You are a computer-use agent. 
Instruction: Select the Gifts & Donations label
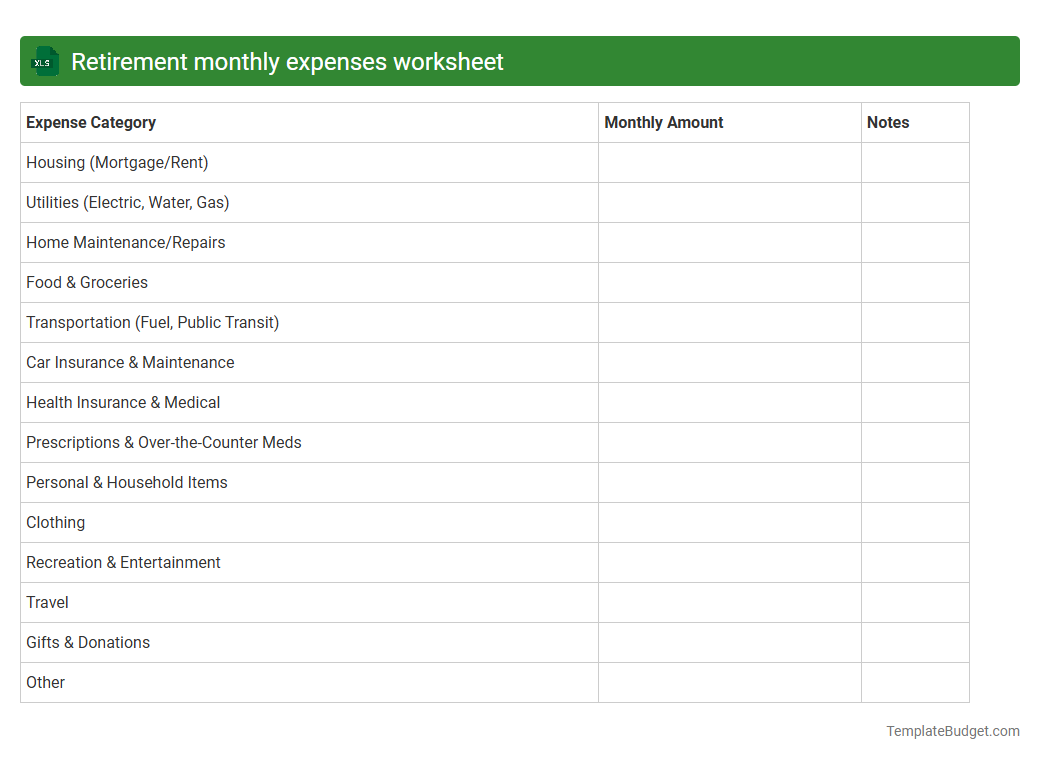(x=88, y=642)
